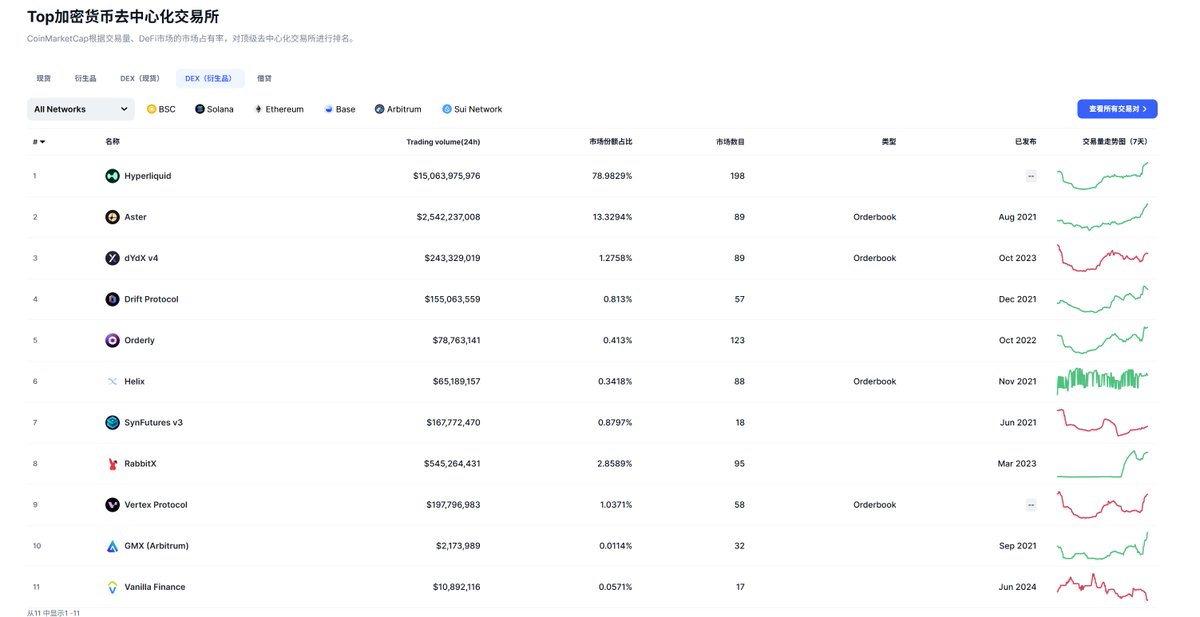View Vanilla Finance's 7-day volume chart
Screen dimensions: 1200x617
click(x=1103, y=587)
